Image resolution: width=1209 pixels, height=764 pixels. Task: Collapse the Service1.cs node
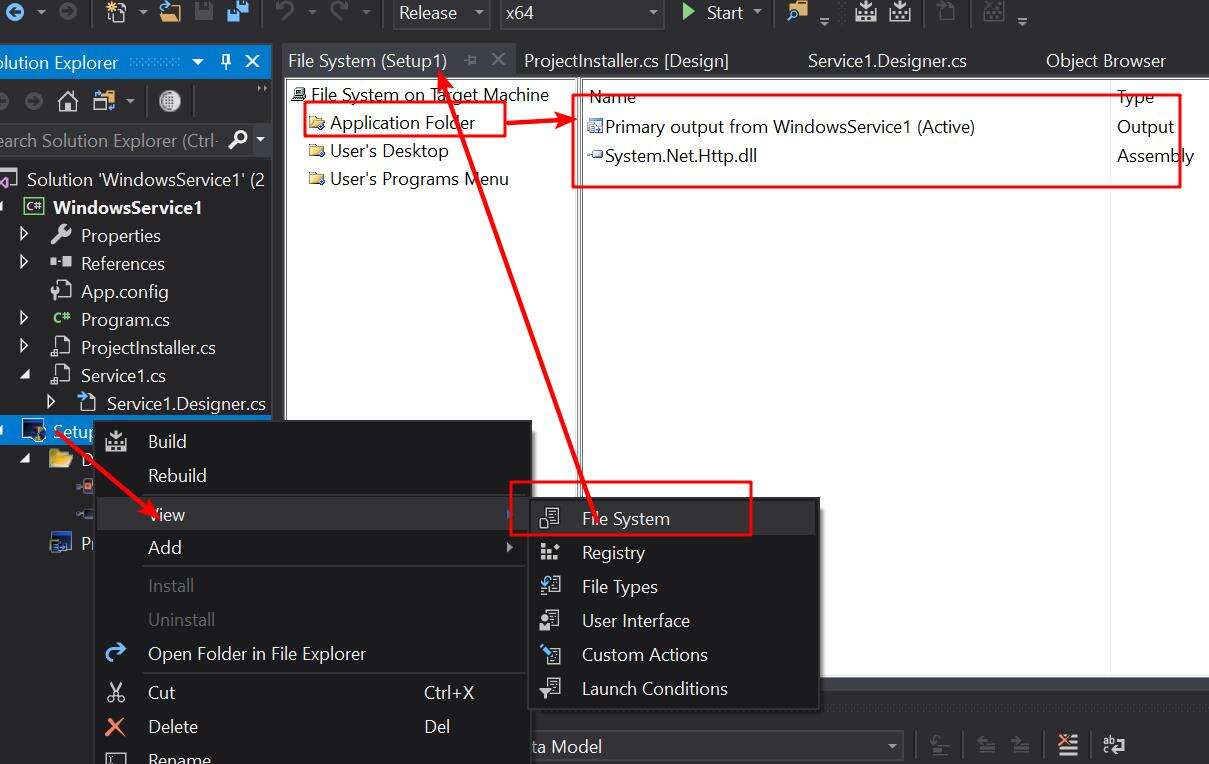pos(25,375)
